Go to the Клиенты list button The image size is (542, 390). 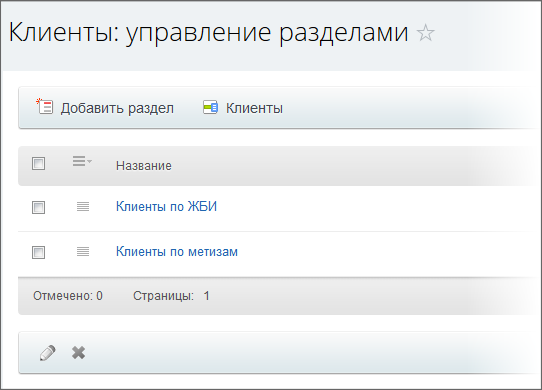click(x=254, y=108)
